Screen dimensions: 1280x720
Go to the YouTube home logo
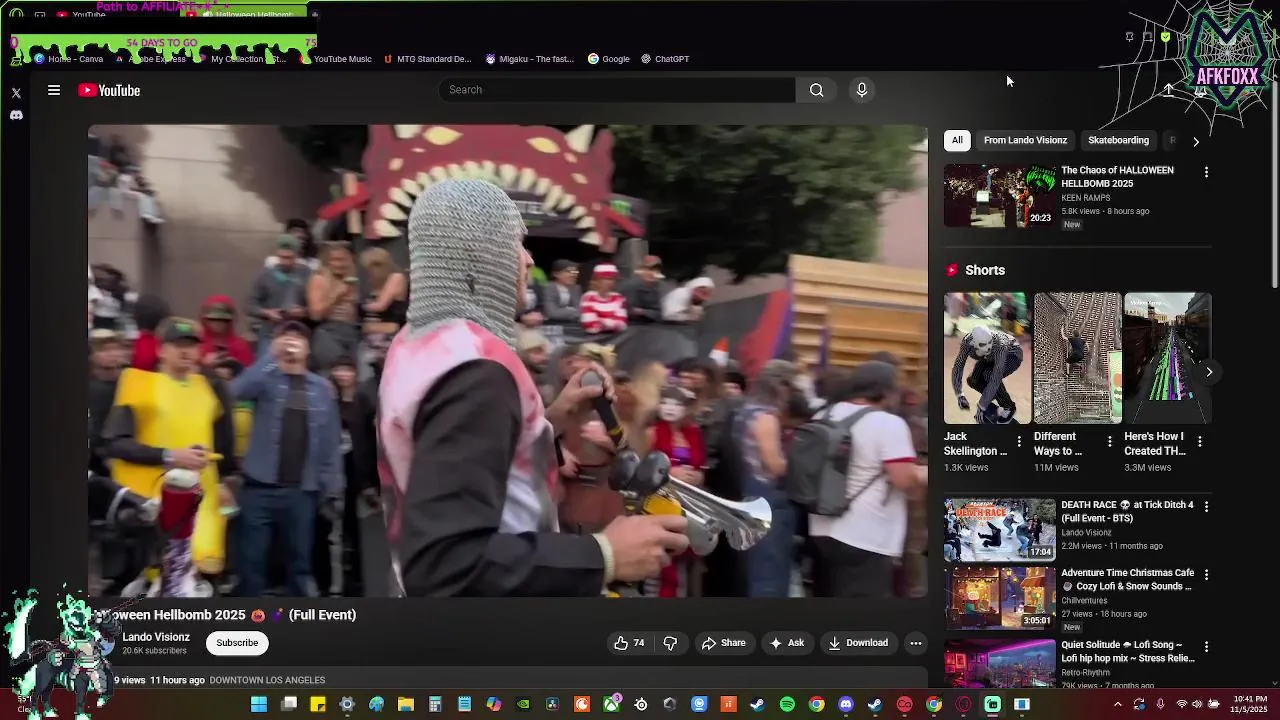tap(109, 90)
